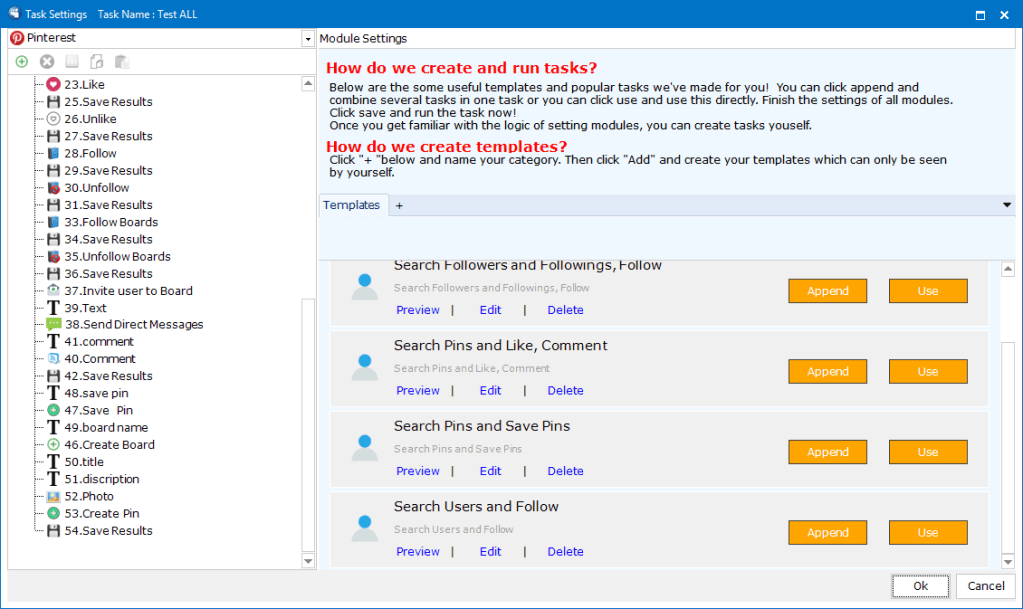Use the Search Users and Follow template

[x=927, y=533]
